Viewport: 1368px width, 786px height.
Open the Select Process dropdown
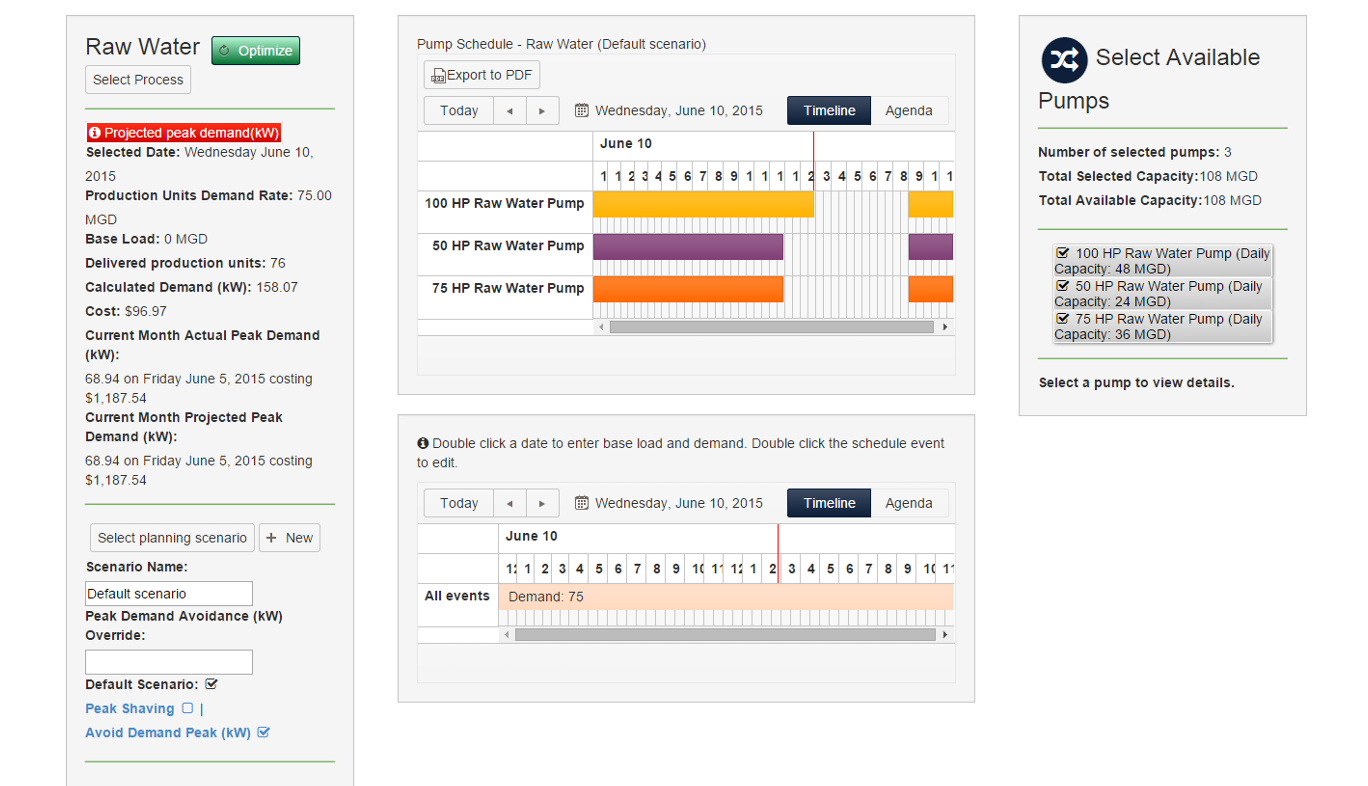[x=138, y=80]
